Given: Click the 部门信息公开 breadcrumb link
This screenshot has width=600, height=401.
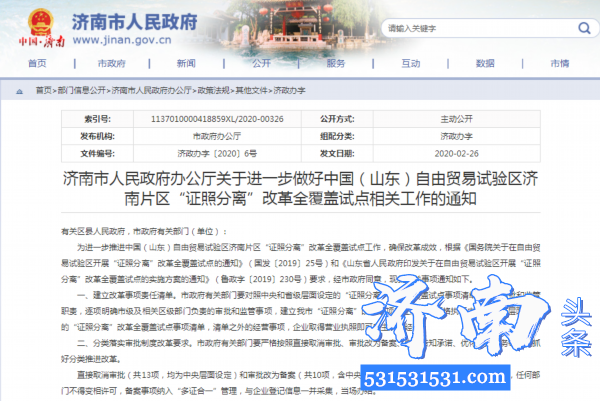Looking at the screenshot, I should click(x=82, y=90).
